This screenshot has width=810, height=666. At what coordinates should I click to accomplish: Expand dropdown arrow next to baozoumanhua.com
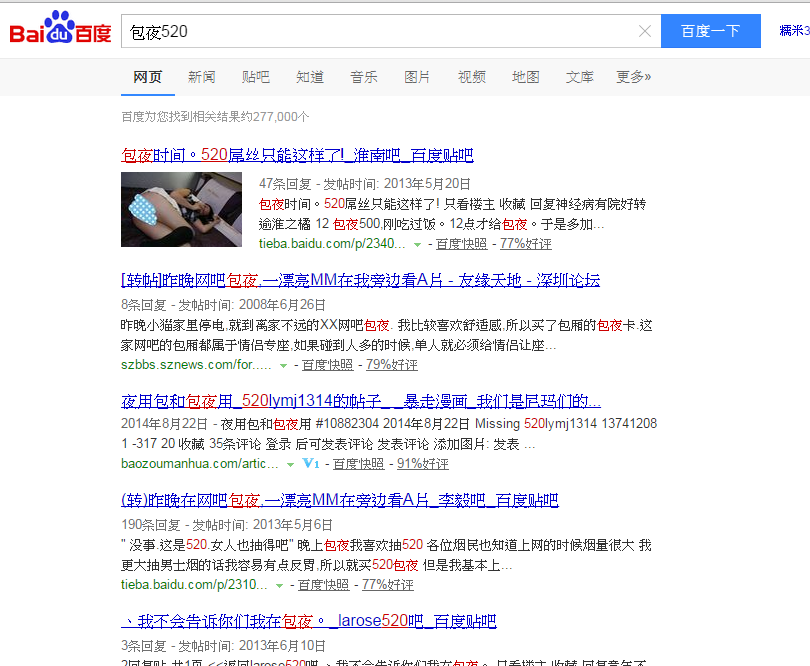click(290, 464)
